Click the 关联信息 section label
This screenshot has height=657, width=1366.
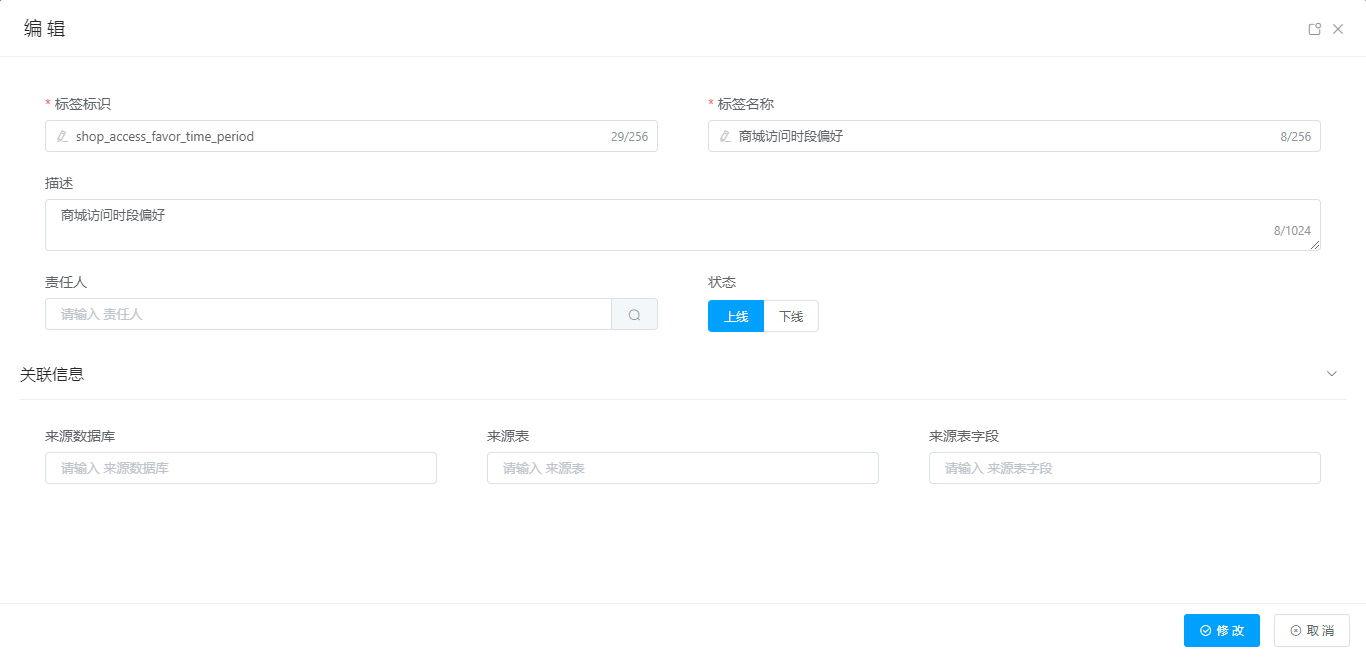[50, 374]
